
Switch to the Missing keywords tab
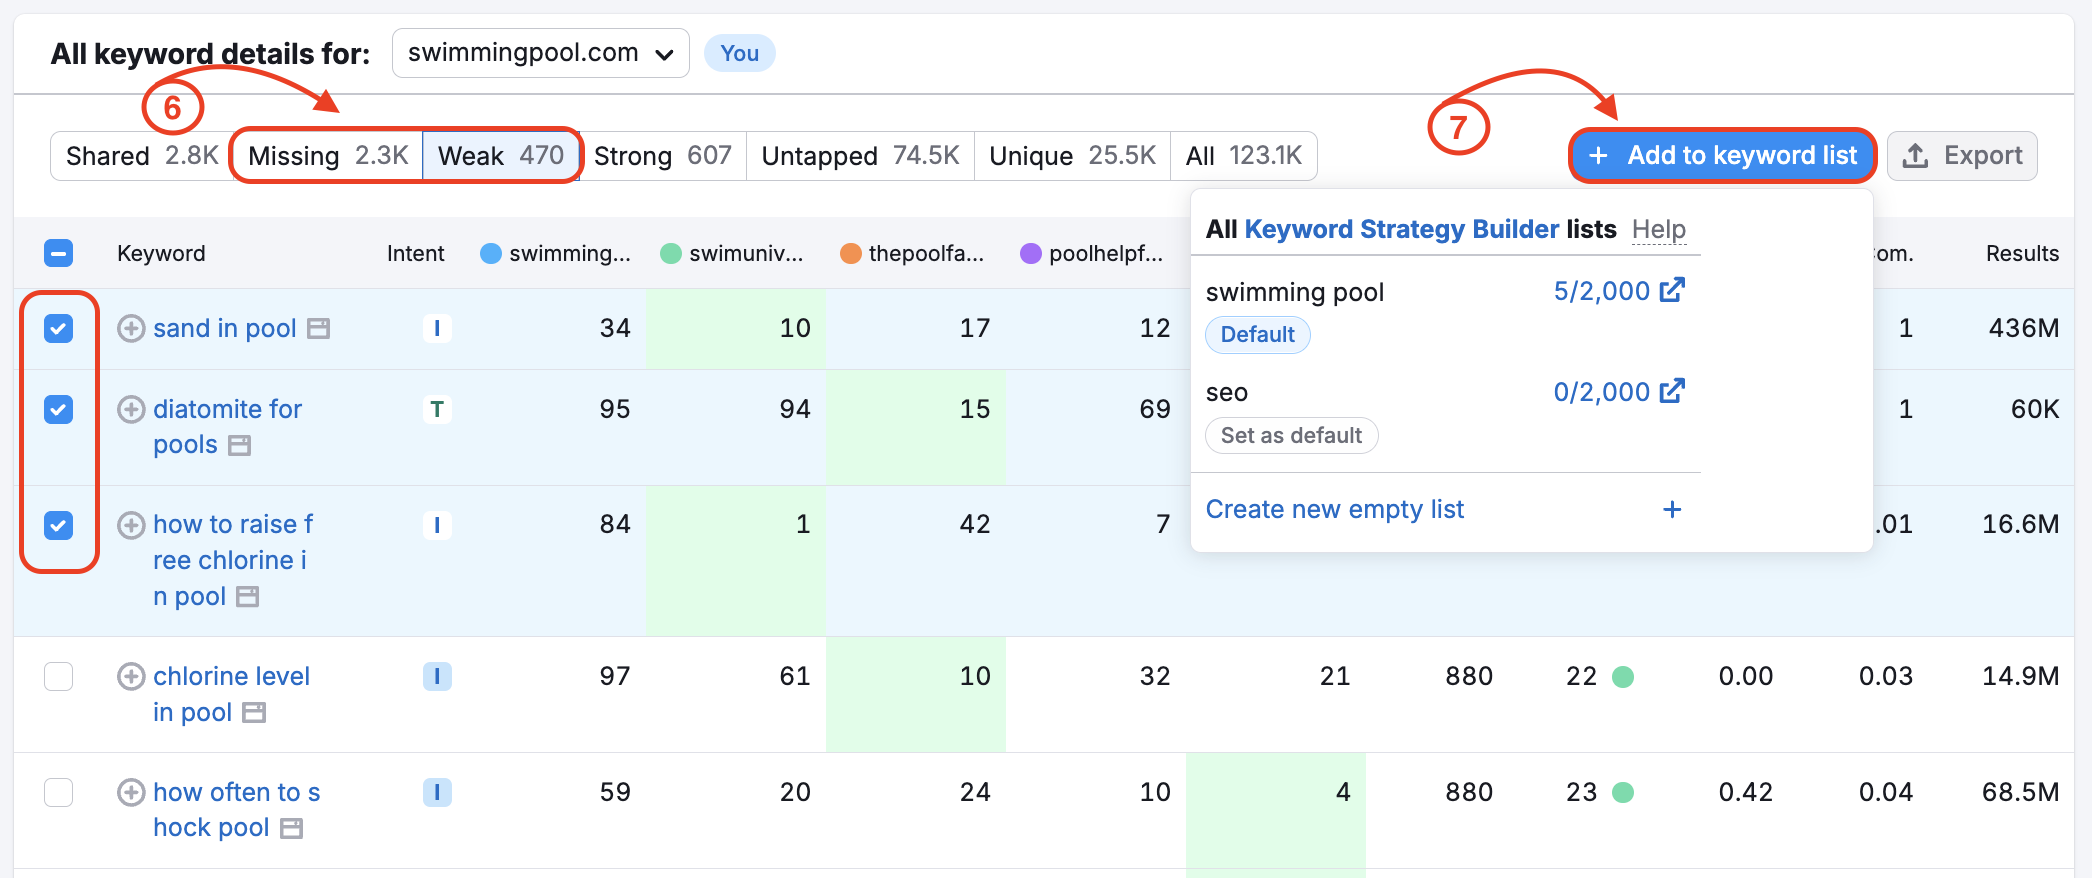[327, 156]
